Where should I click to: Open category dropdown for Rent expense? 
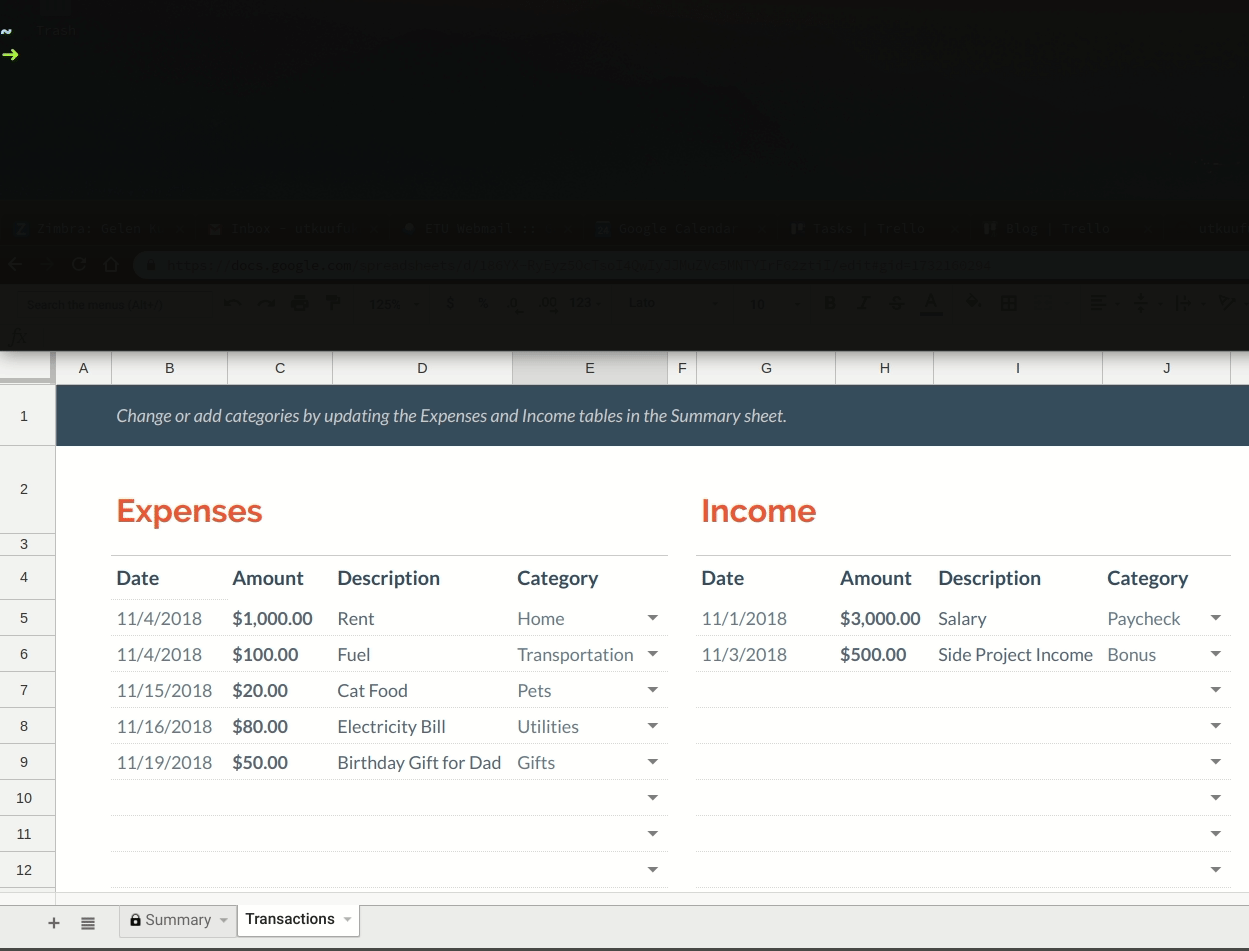coord(653,618)
